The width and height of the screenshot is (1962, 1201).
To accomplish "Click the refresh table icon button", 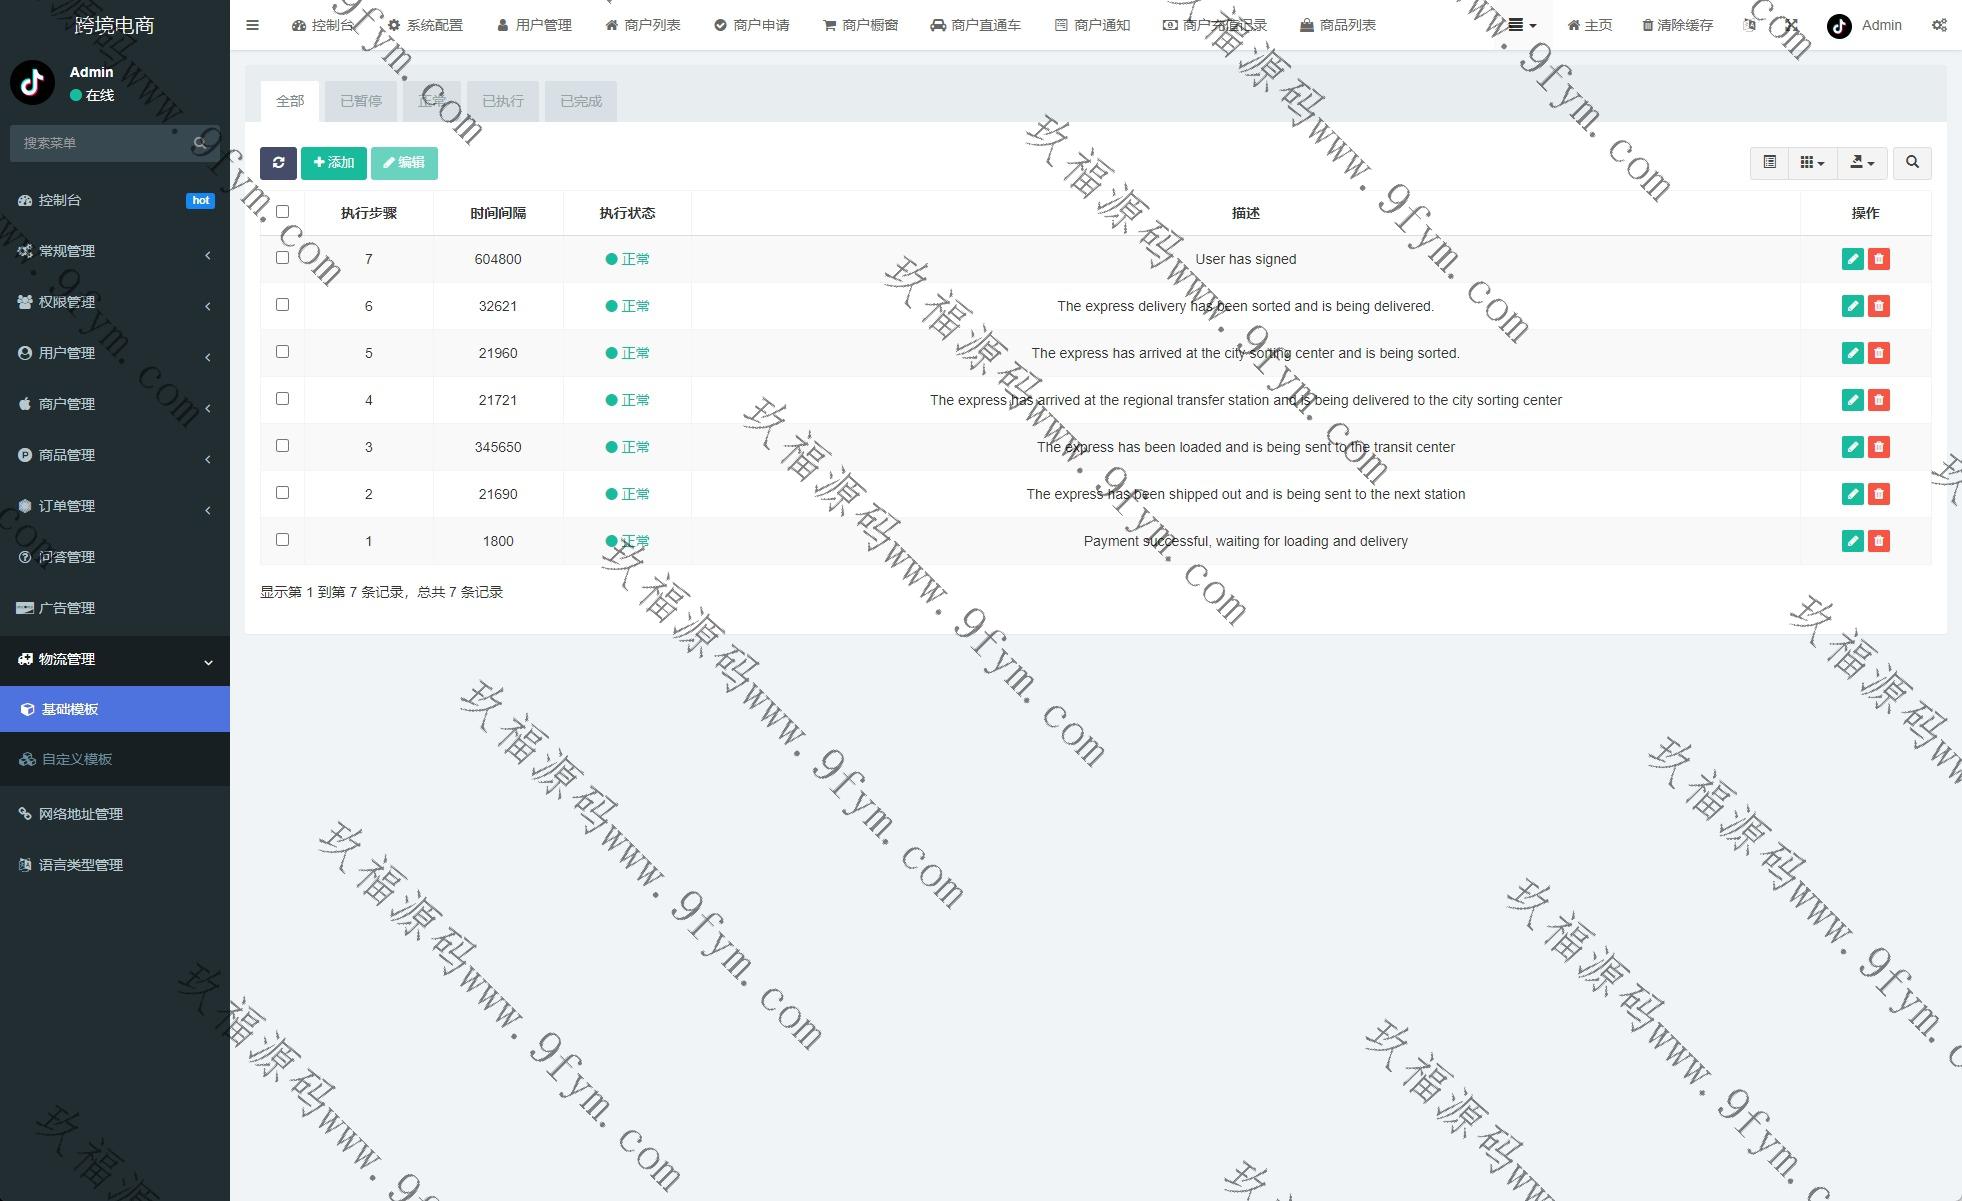I will (278, 163).
